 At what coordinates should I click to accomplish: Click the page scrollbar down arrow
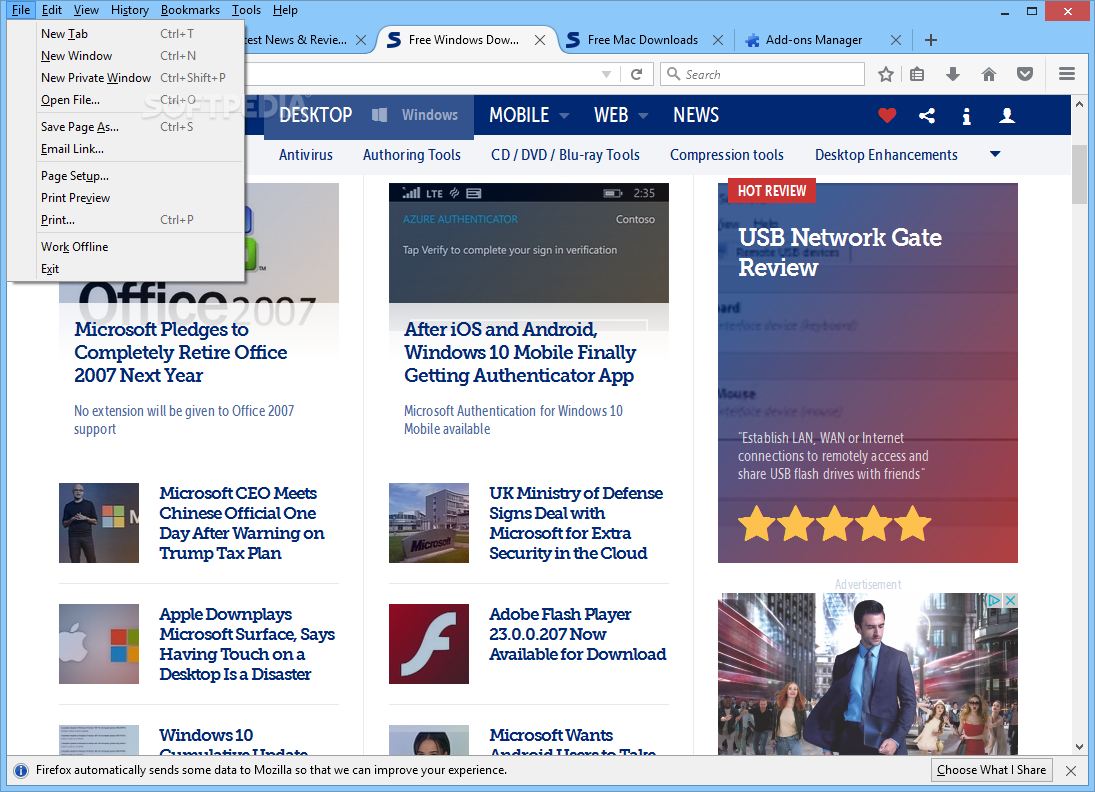(1079, 747)
